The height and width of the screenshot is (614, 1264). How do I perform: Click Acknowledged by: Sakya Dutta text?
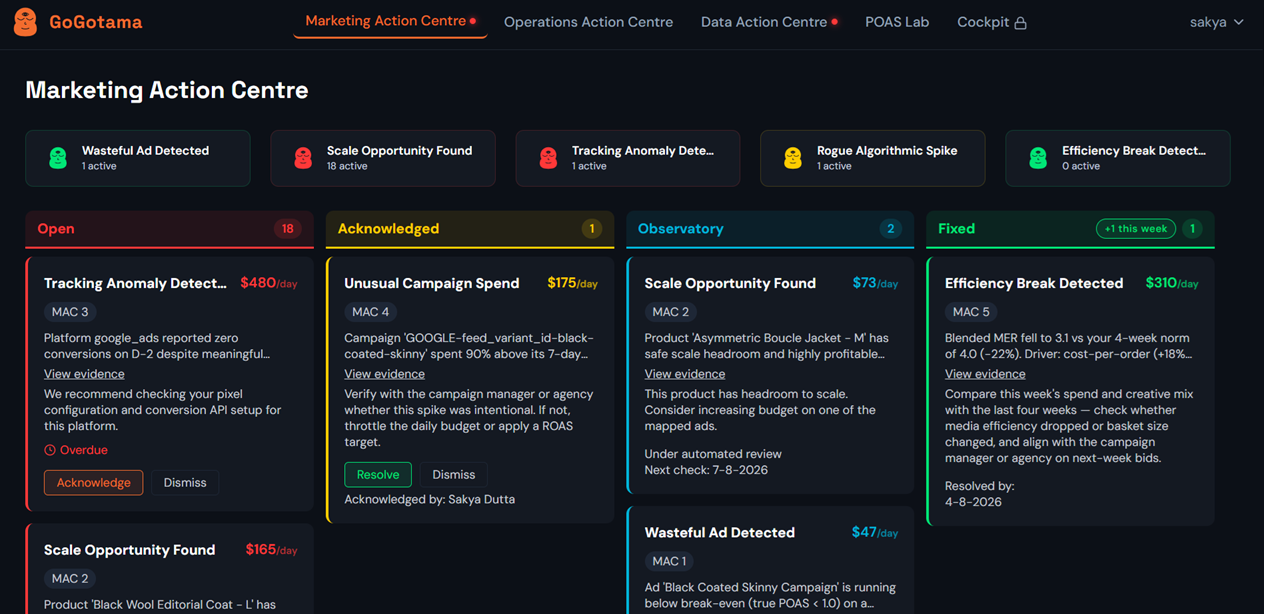pyautogui.click(x=430, y=499)
